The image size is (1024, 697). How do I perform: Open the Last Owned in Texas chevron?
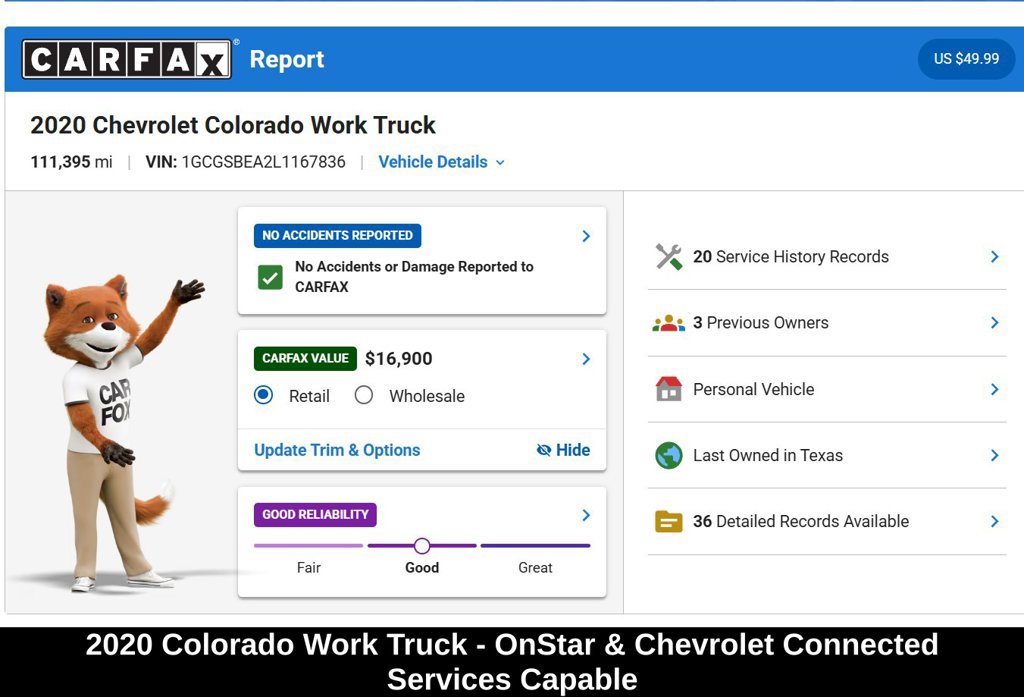click(995, 455)
